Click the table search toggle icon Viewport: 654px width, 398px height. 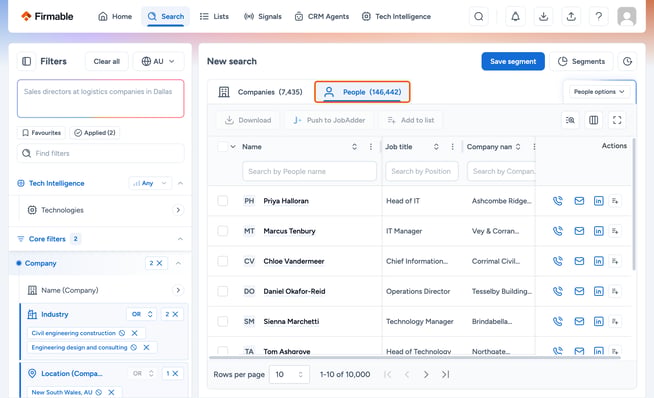pyautogui.click(x=570, y=120)
